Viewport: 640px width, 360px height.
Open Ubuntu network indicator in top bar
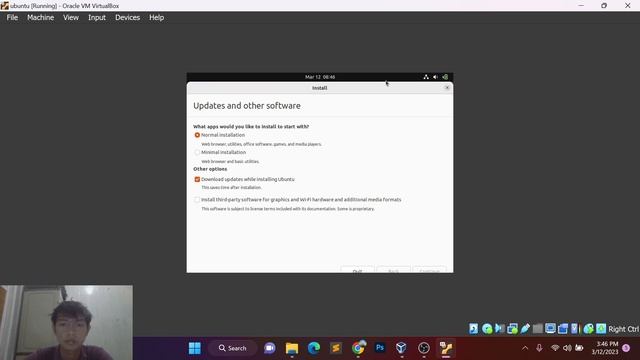(x=426, y=77)
